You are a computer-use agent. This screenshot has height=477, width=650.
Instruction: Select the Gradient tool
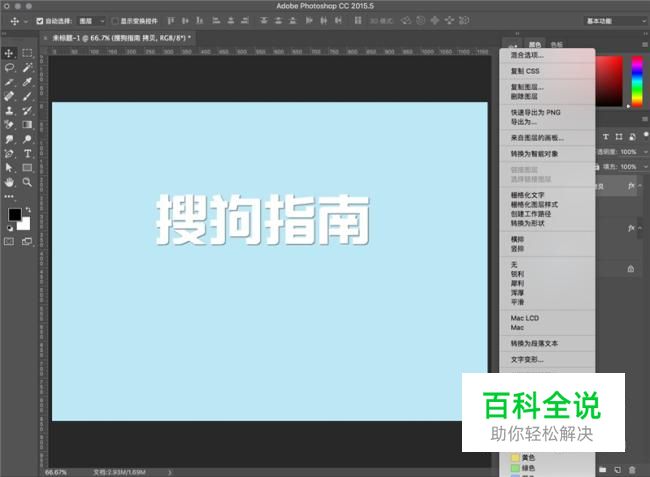pos(27,125)
